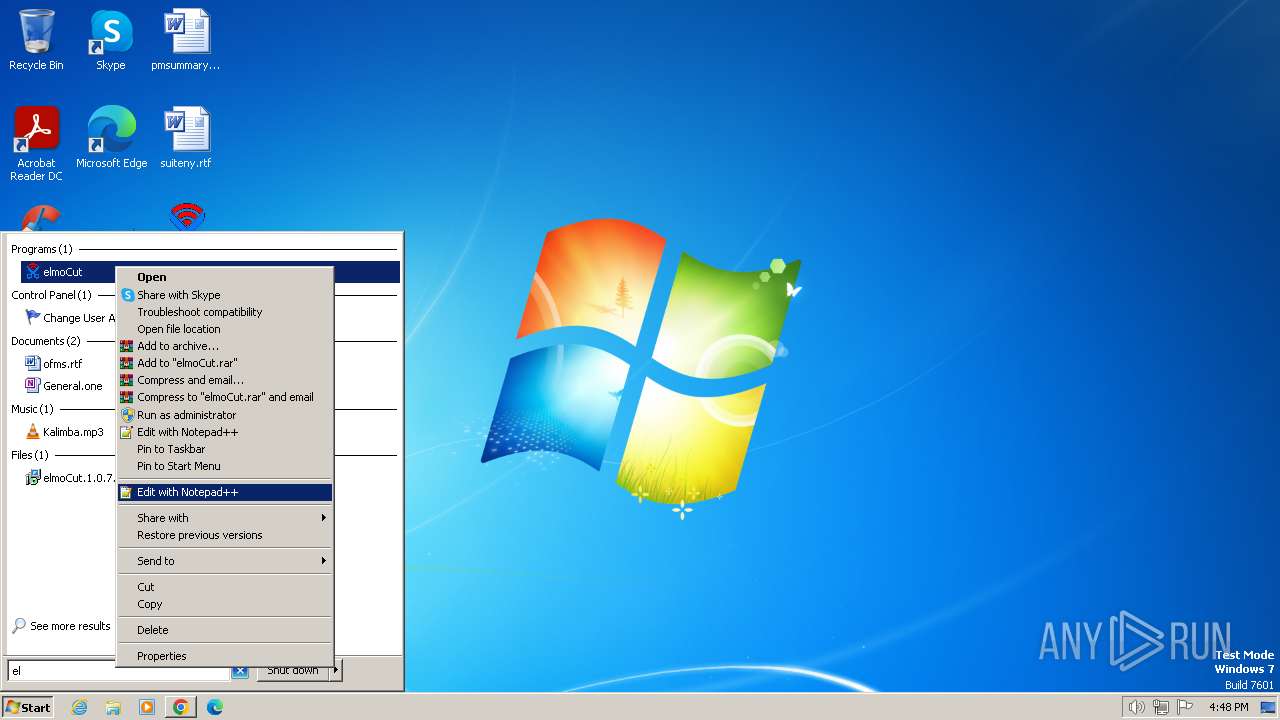Image resolution: width=1280 pixels, height=720 pixels.
Task: Select Pin to Taskbar entry
Action: tap(224, 449)
